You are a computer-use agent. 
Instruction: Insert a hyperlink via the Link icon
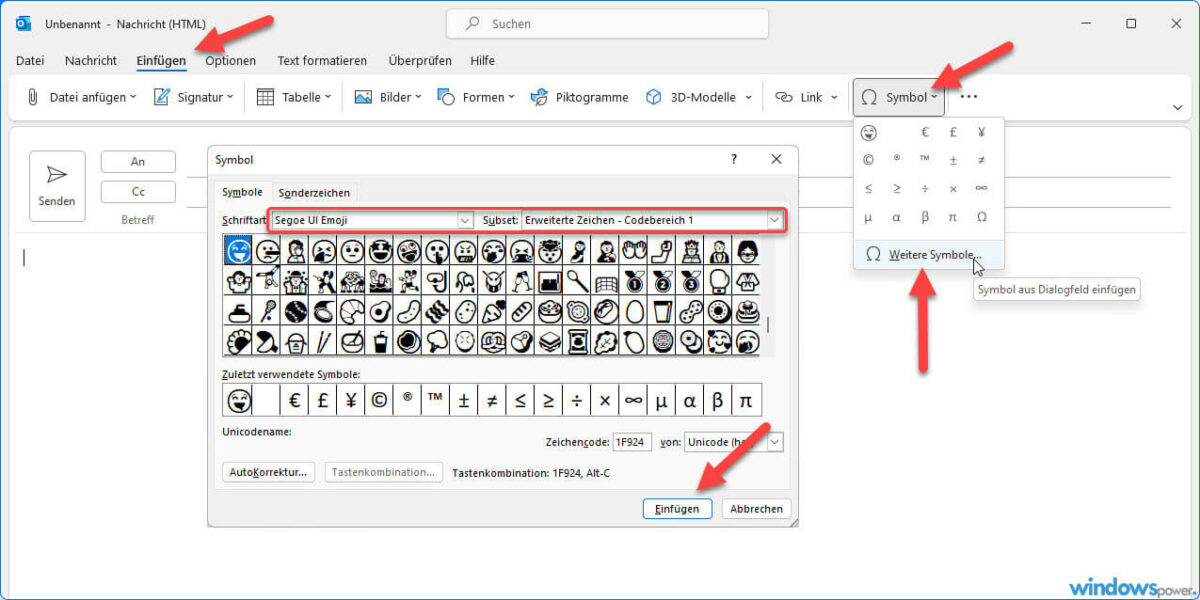(785, 97)
